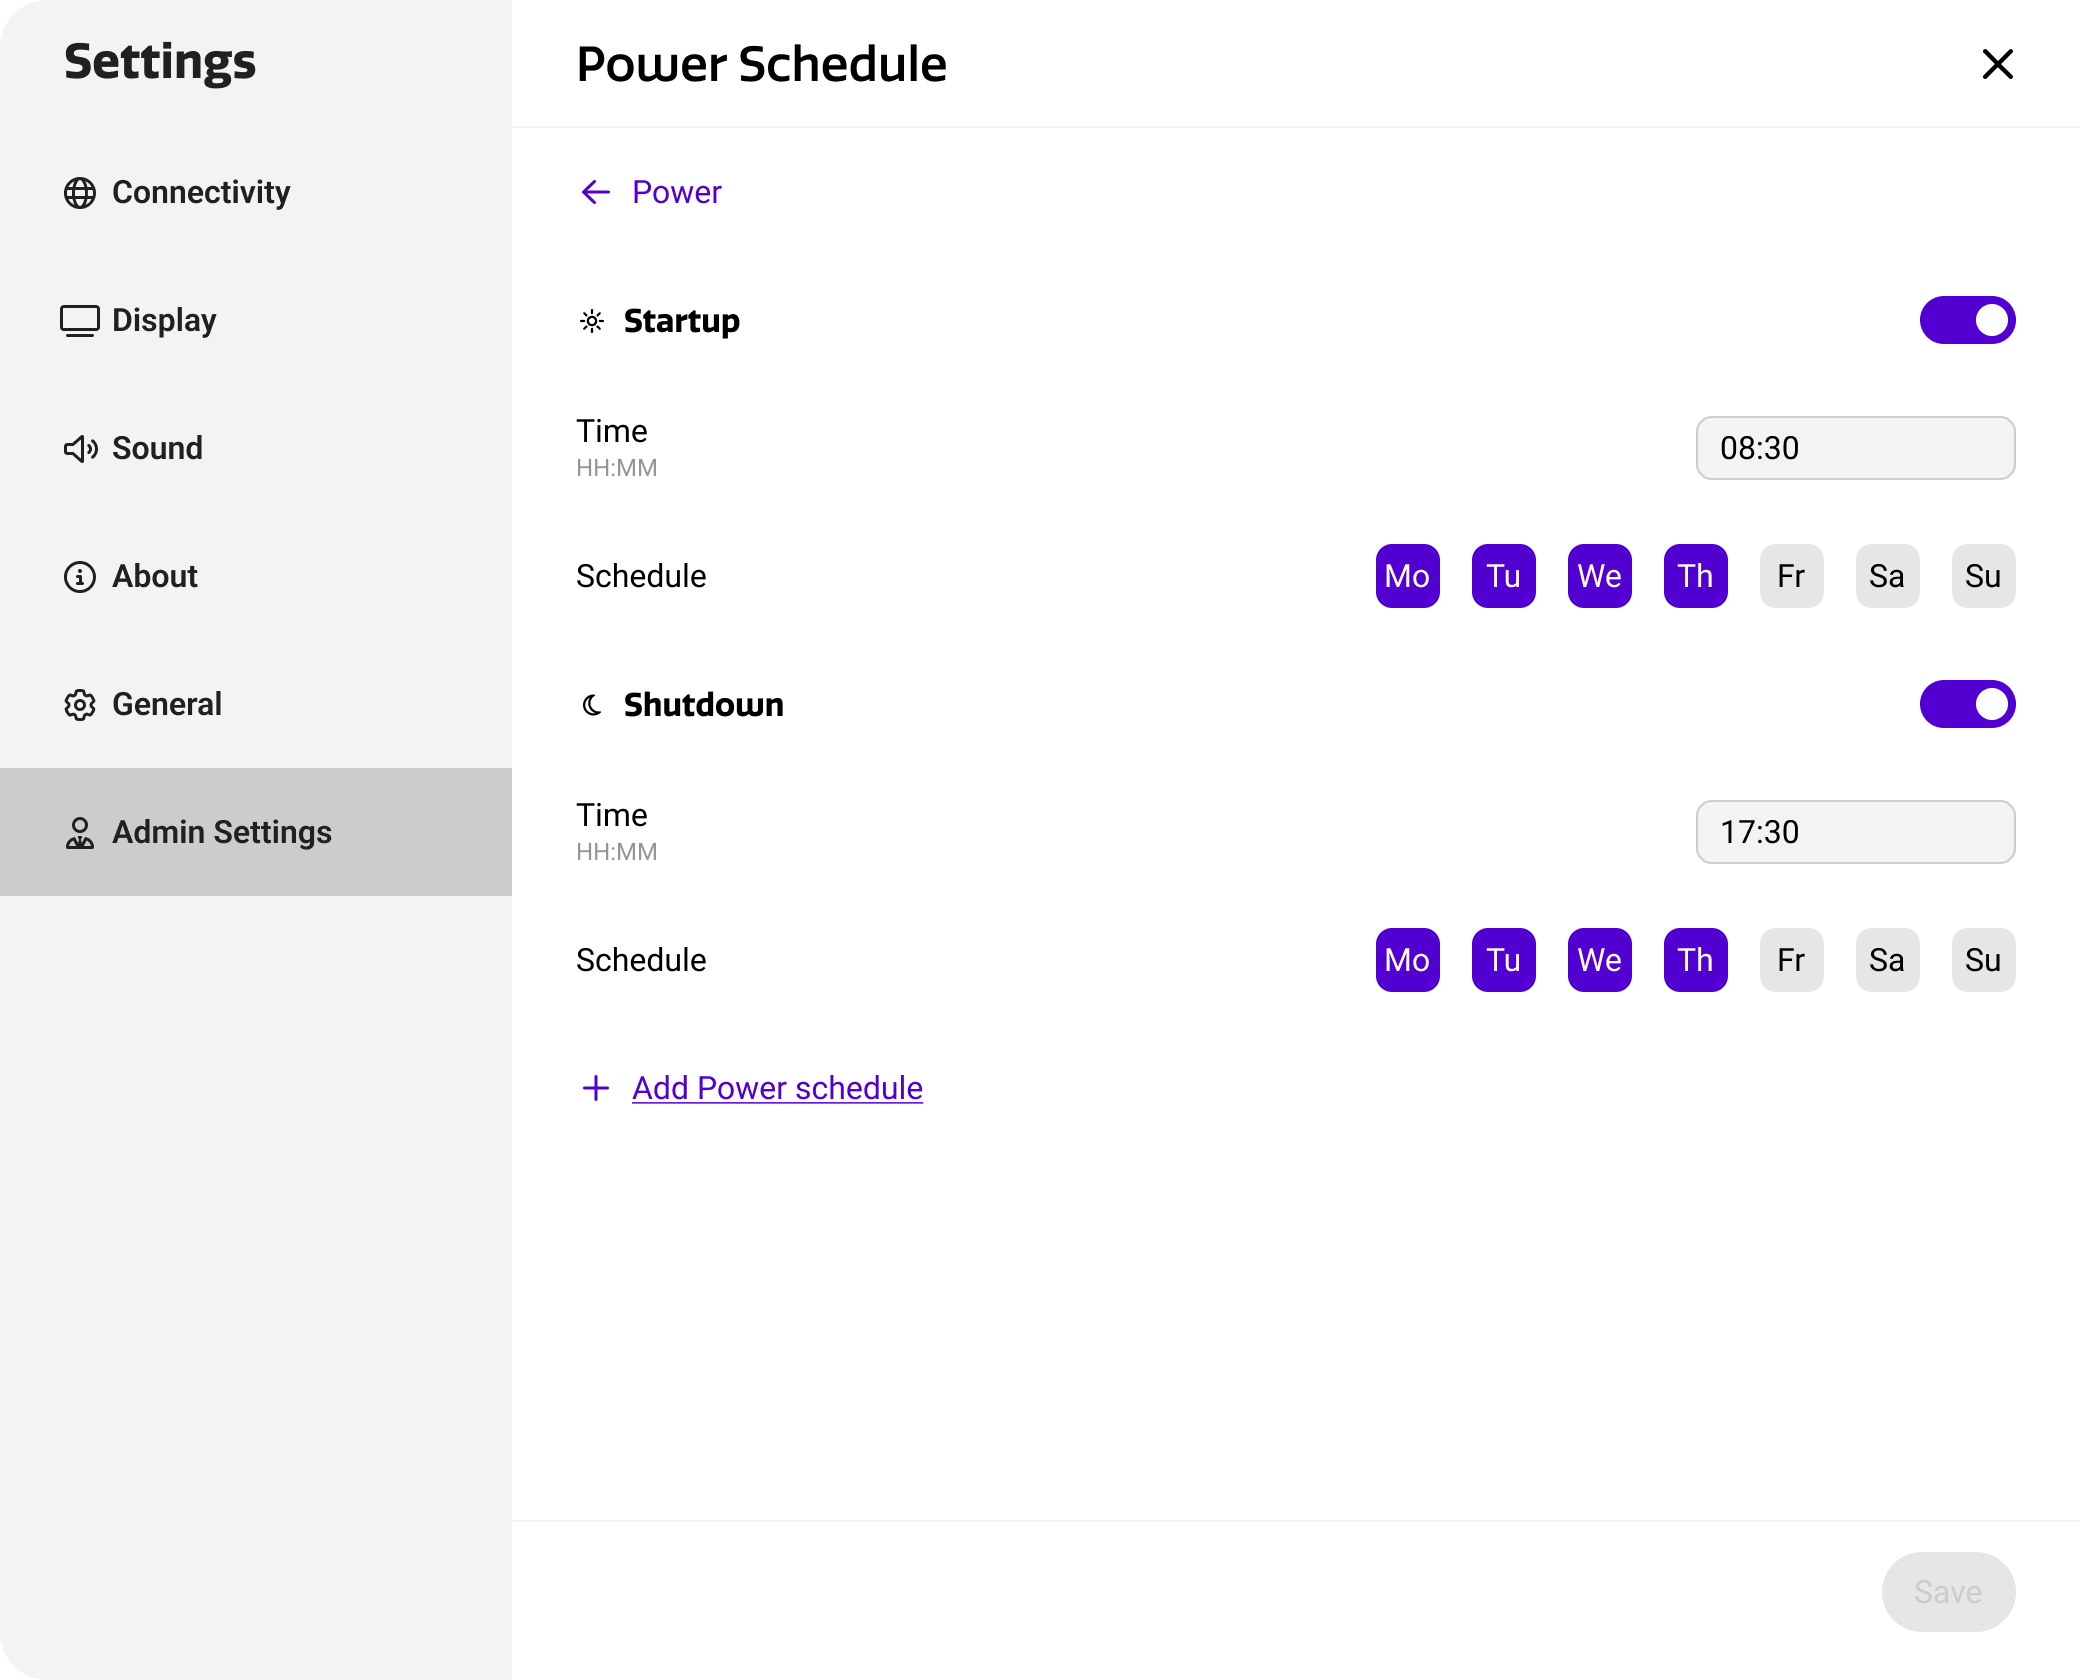
Task: Open the Sound settings section
Action: pos(157,448)
